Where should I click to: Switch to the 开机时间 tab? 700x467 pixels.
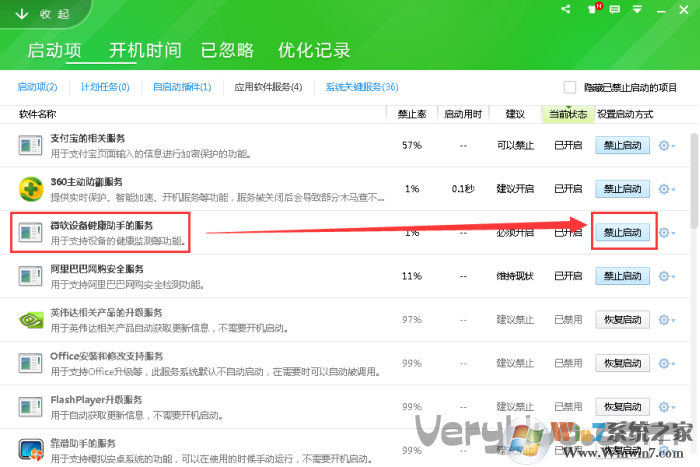(146, 50)
